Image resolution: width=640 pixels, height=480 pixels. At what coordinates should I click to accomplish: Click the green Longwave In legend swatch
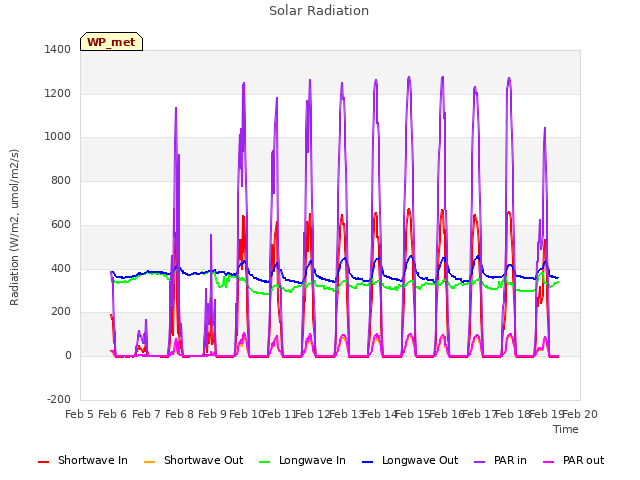[264, 462]
